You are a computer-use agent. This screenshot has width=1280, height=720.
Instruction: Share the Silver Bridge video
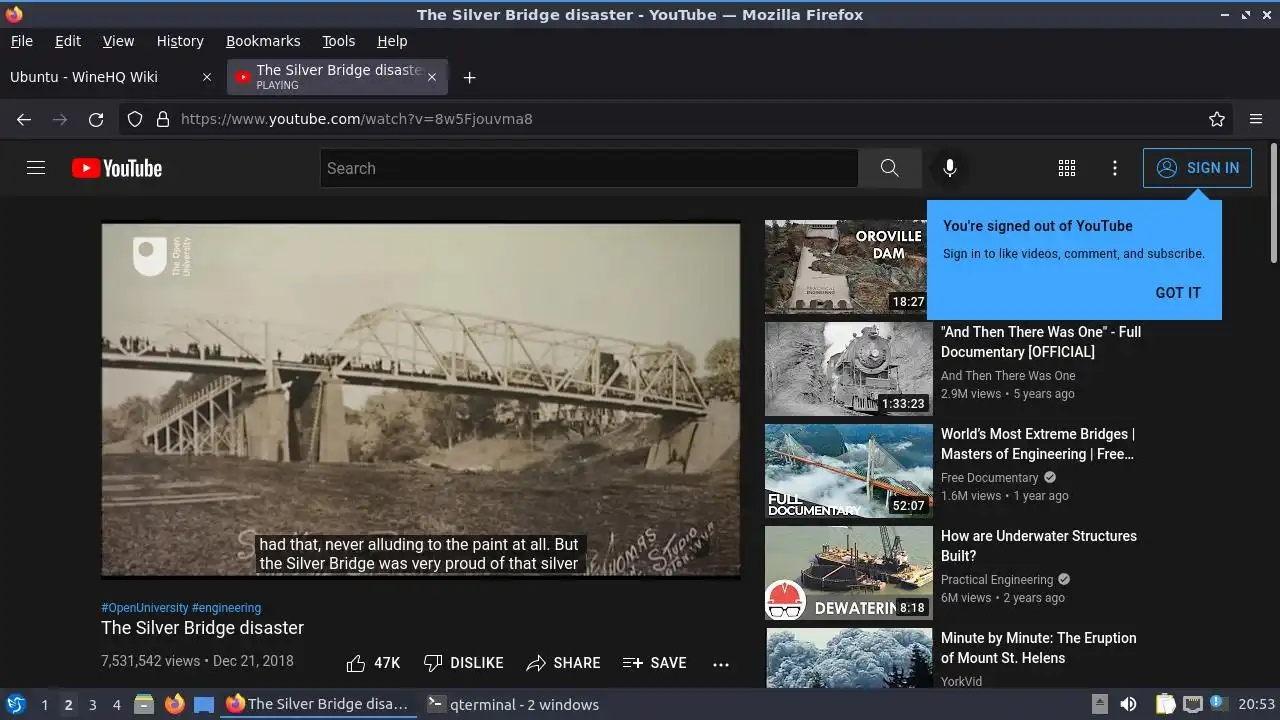[x=563, y=663]
